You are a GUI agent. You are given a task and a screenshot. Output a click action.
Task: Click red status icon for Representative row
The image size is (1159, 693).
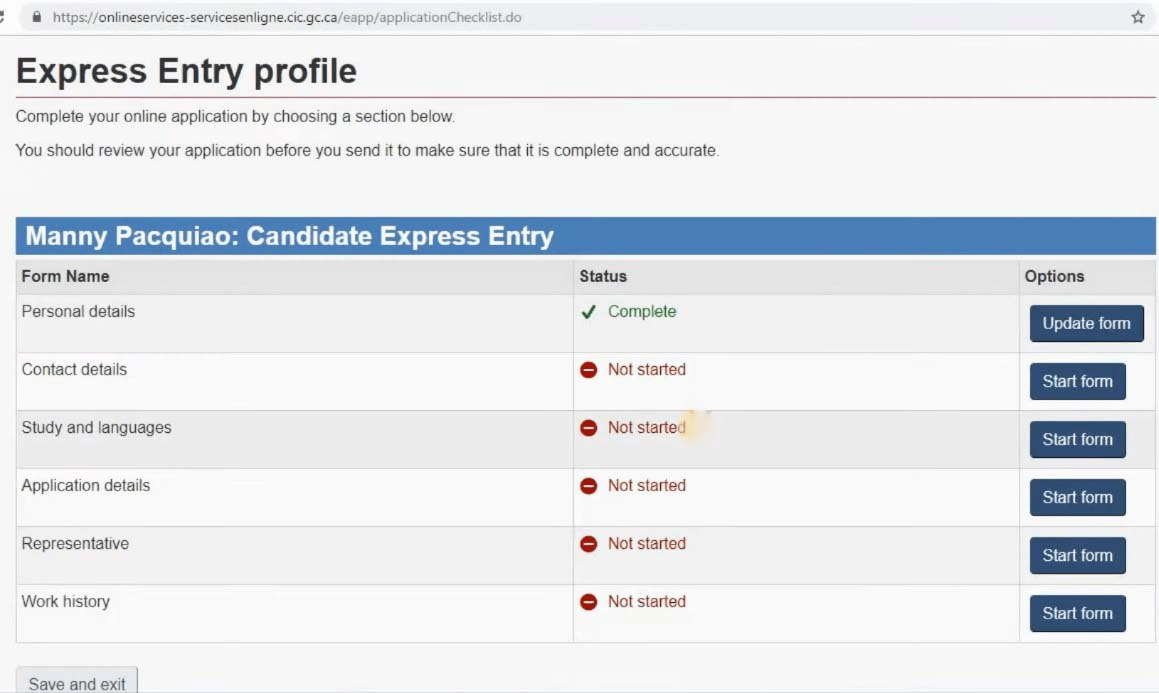click(589, 544)
